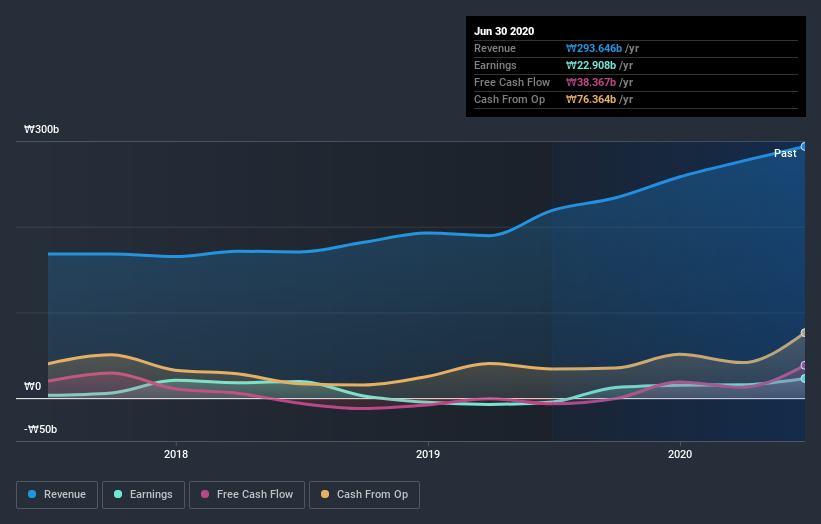821x524 pixels.
Task: Click the ₩300b y-axis label
Action: [x=41, y=129]
